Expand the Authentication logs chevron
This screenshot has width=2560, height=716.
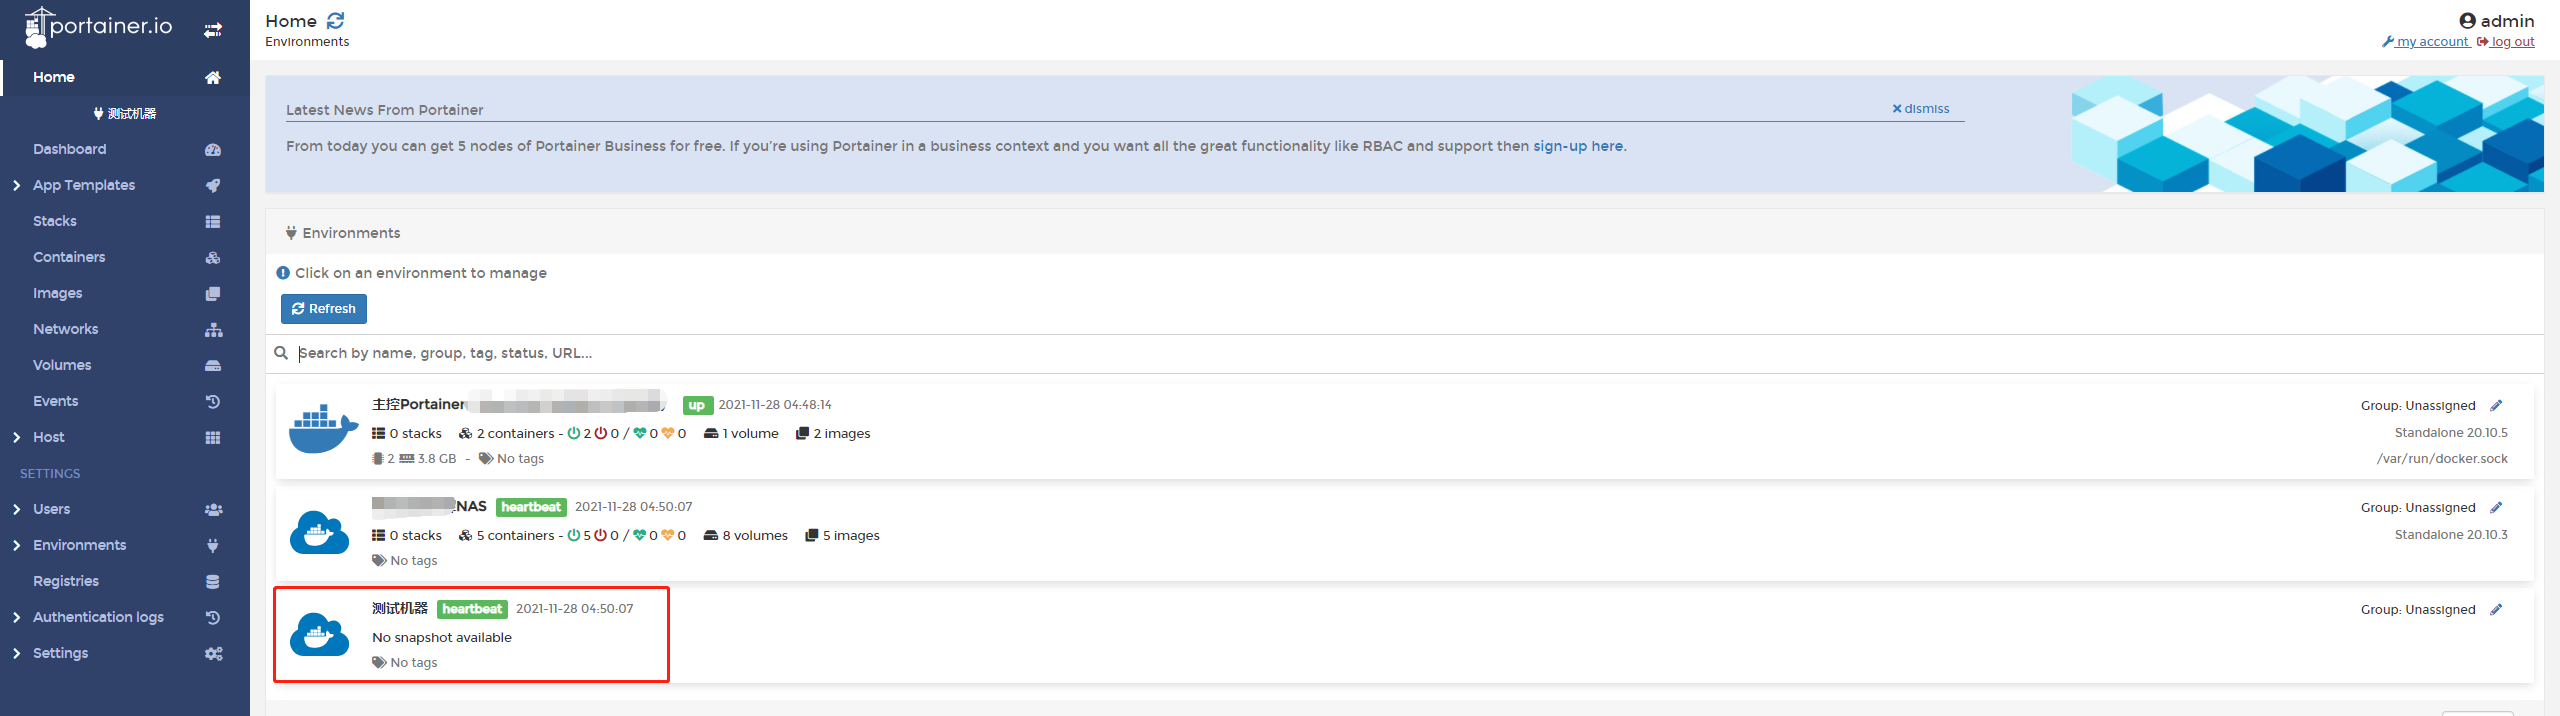[x=16, y=617]
